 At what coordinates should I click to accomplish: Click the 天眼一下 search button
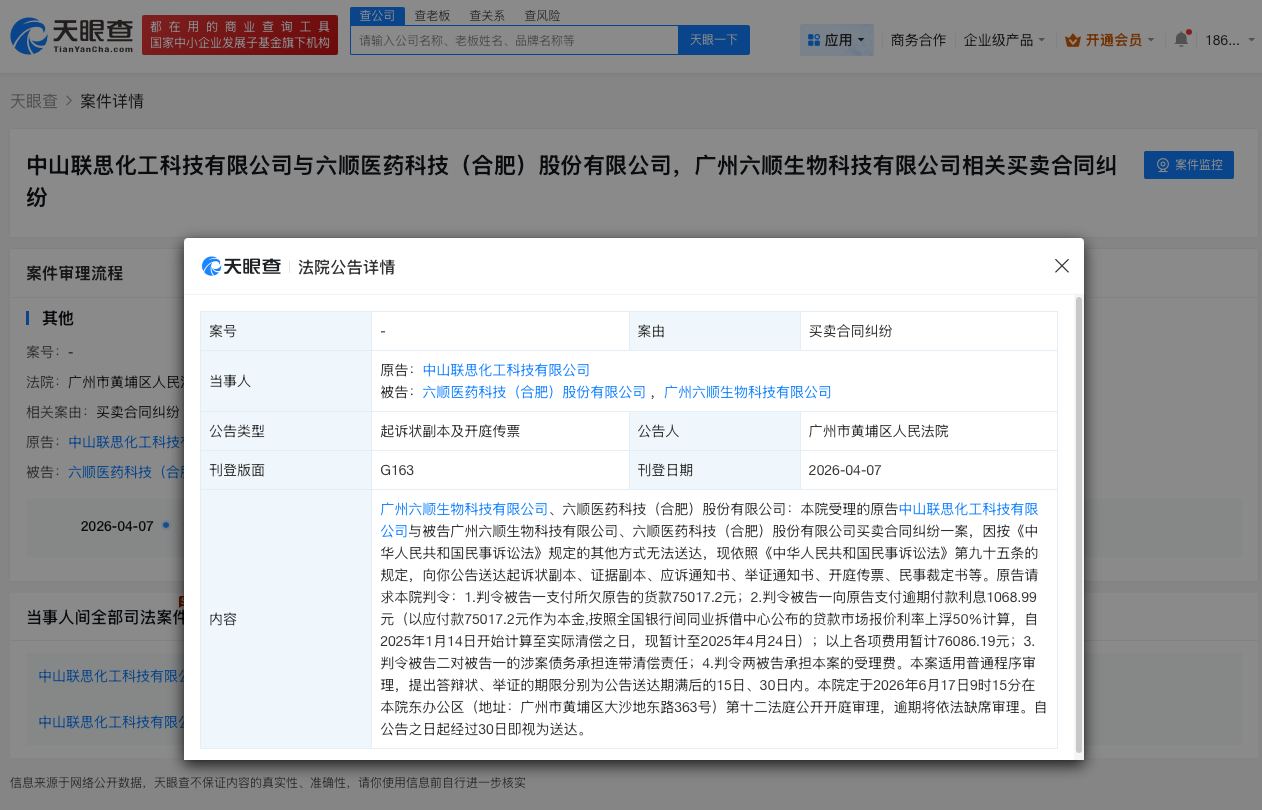point(713,40)
